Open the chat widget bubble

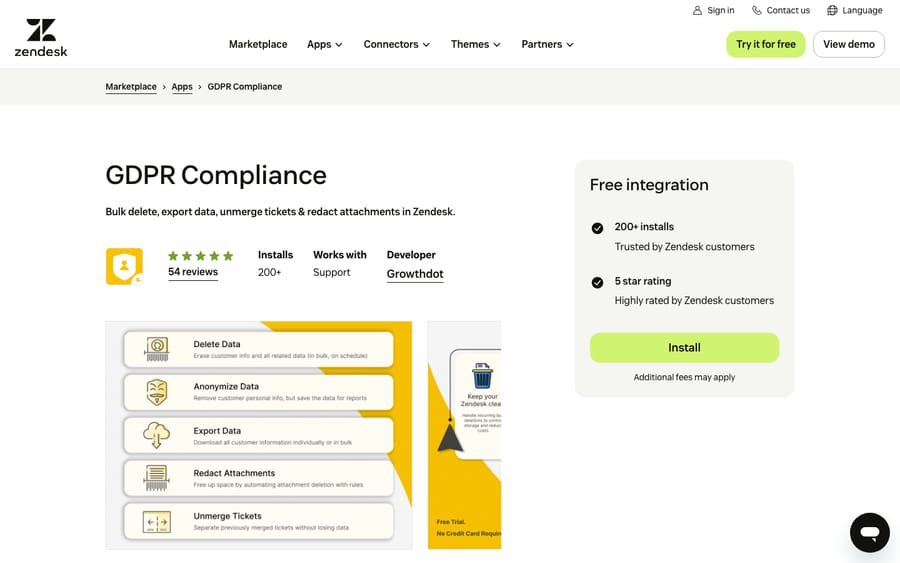pyautogui.click(x=870, y=533)
